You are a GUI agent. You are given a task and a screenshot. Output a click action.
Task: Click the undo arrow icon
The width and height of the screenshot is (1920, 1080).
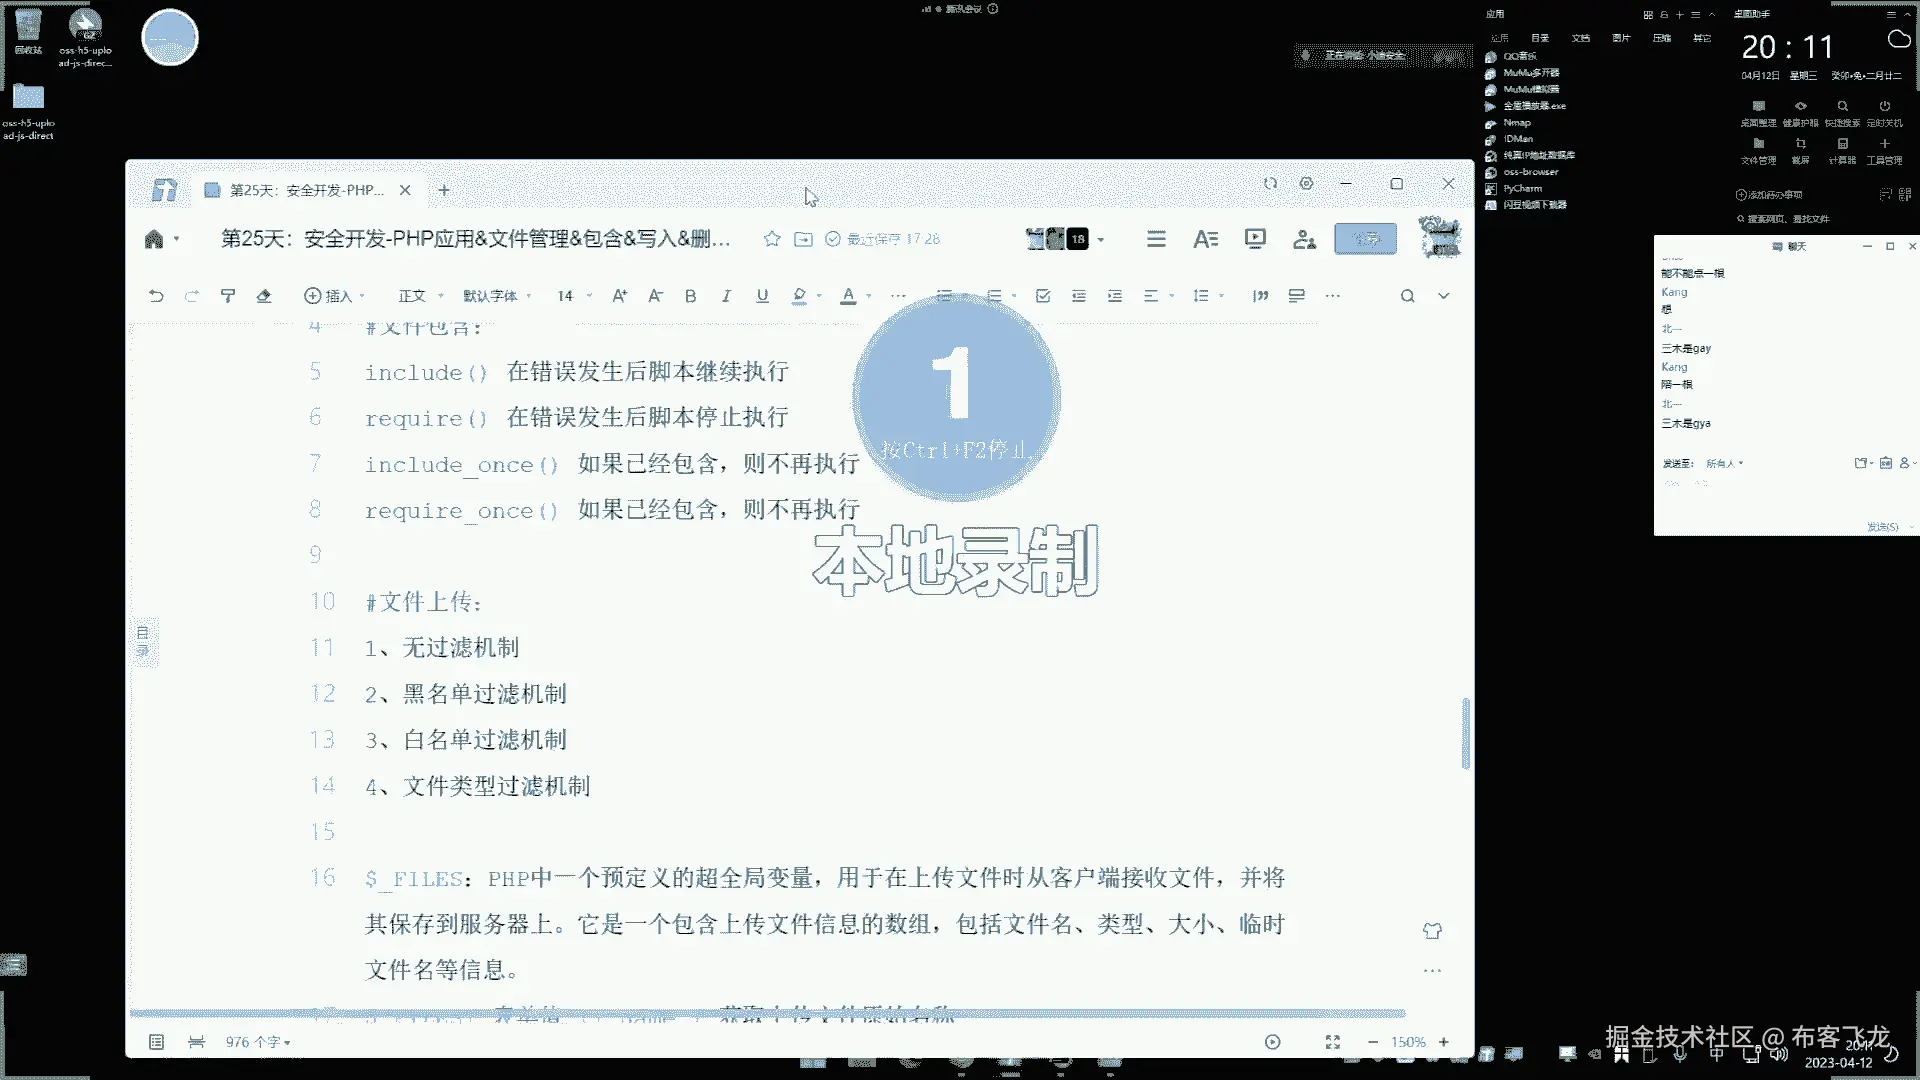(156, 296)
